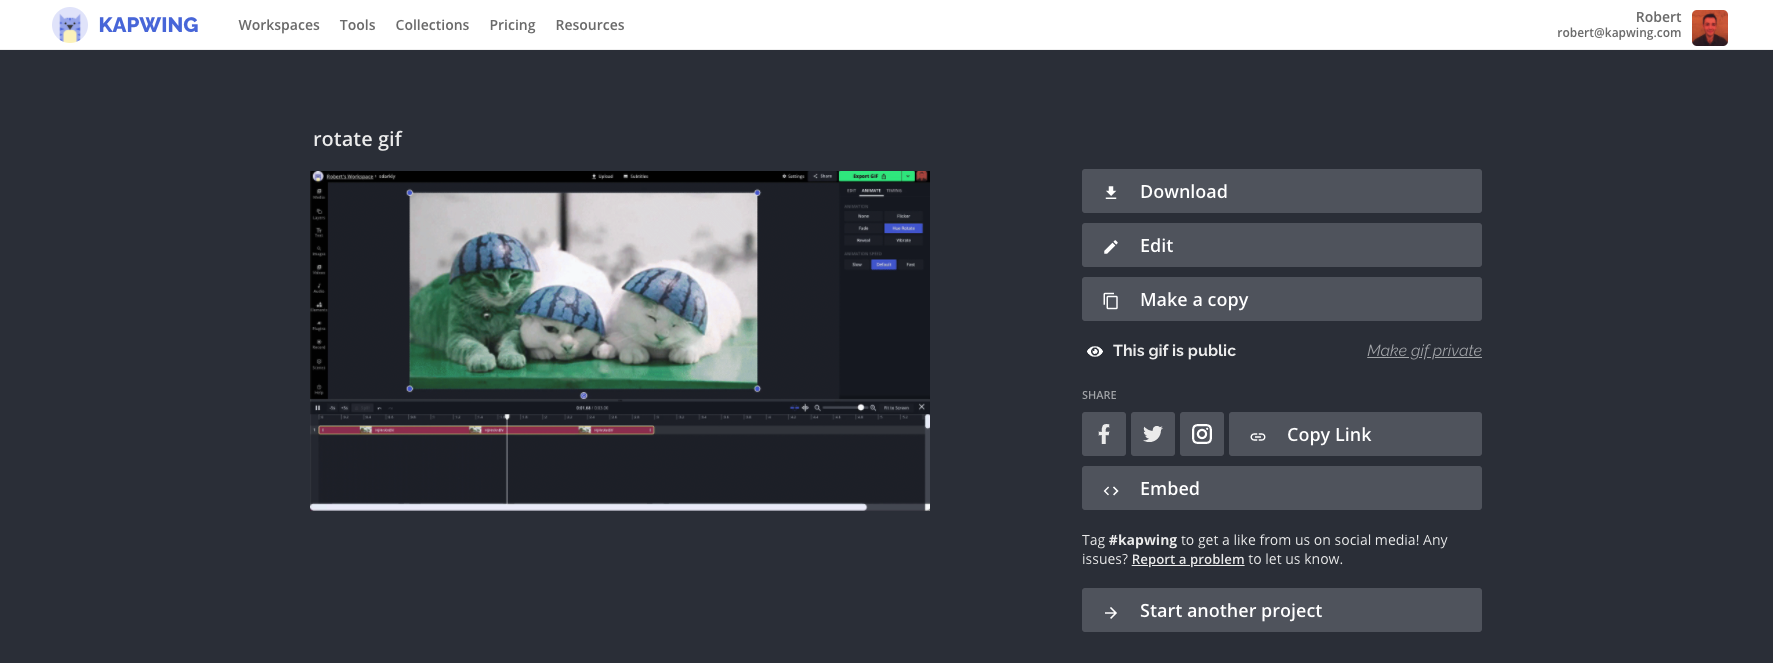
Task: Expand the Resources menu
Action: [589, 25]
